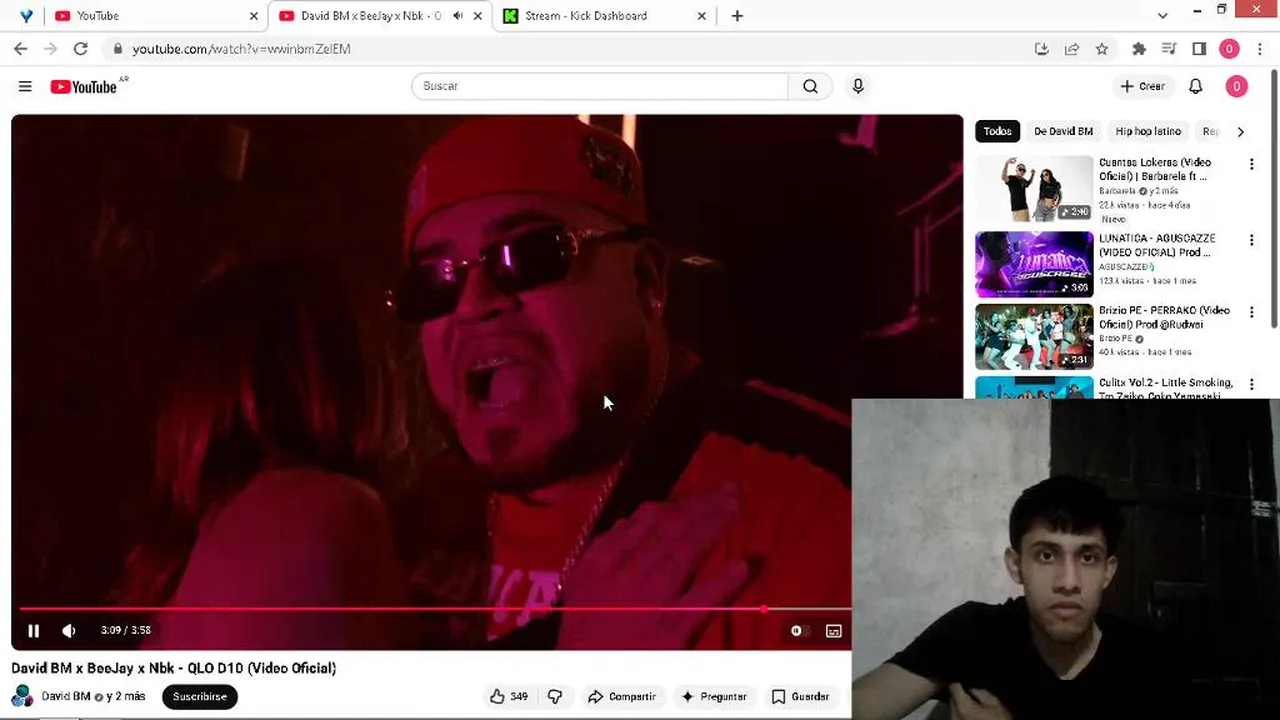
Task: Open a new browser tab
Action: pyautogui.click(x=737, y=16)
